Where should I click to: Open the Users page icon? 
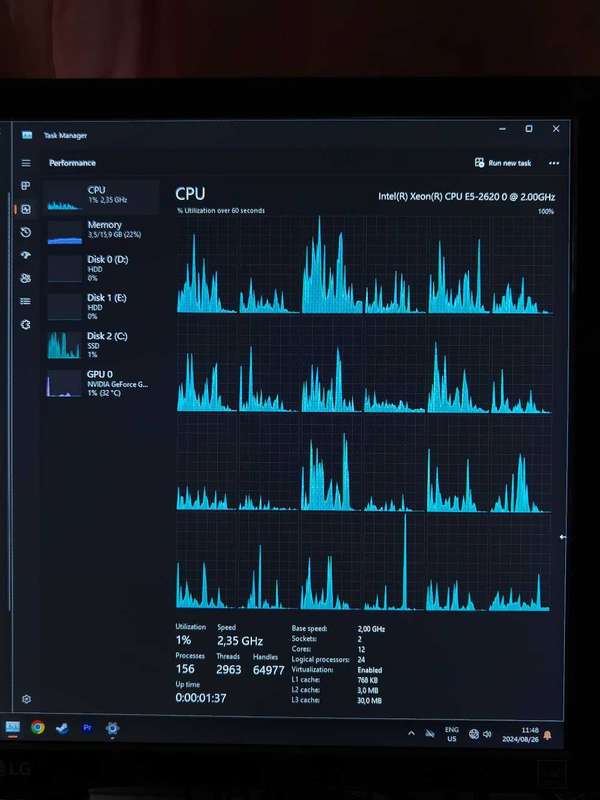26,278
